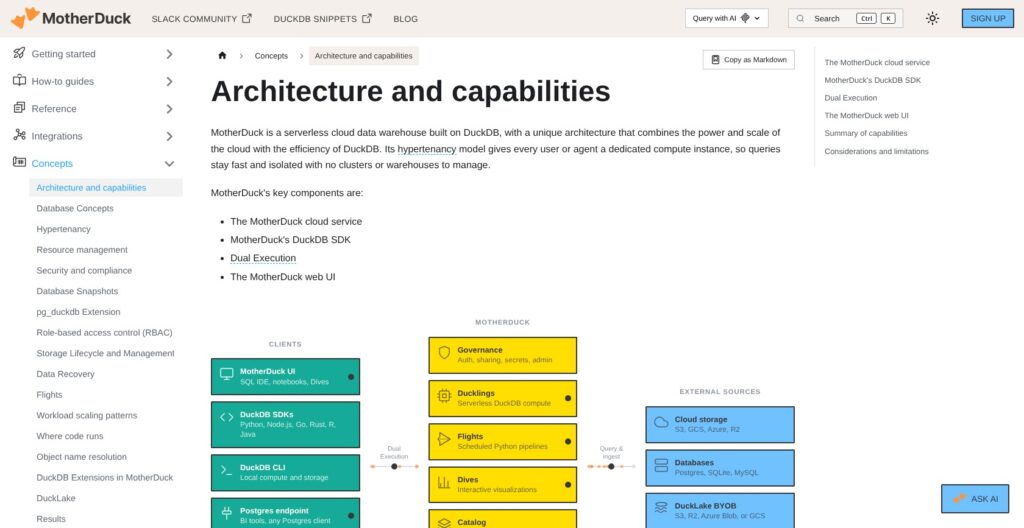This screenshot has width=1024, height=528.
Task: Expand the Getting started section chevron
Action: [169, 54]
